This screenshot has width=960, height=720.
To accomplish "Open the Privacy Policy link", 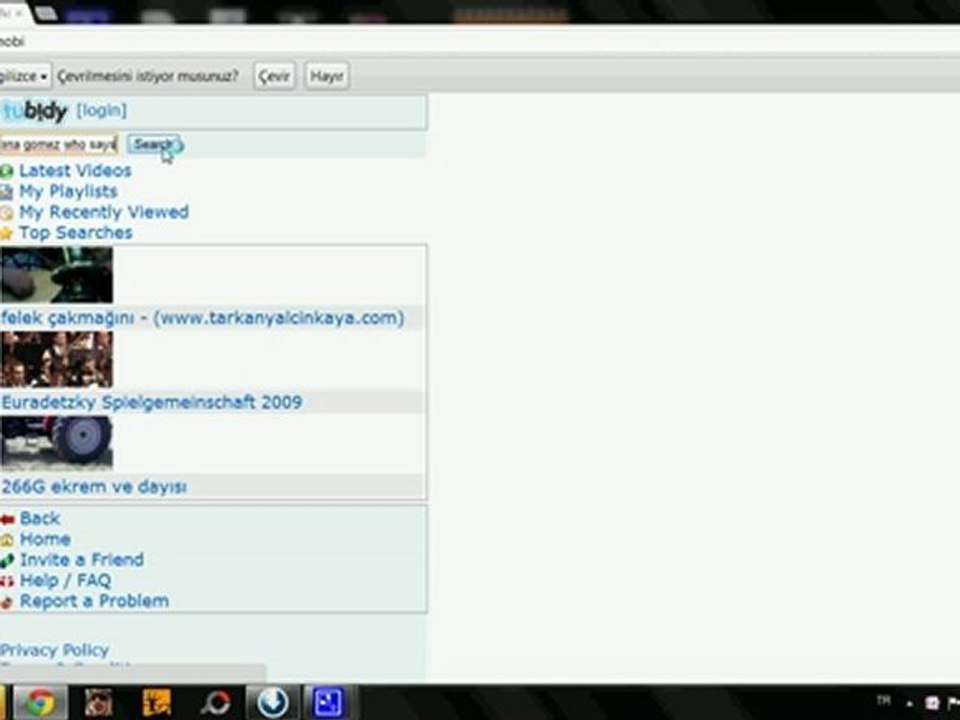I will click(x=54, y=650).
